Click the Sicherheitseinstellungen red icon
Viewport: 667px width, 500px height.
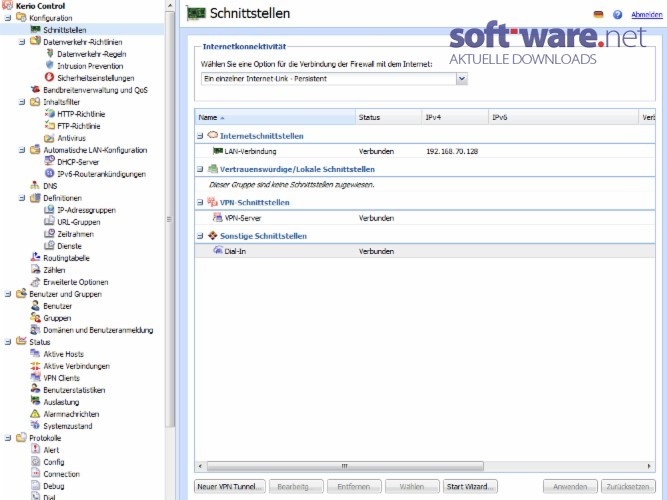[50, 77]
